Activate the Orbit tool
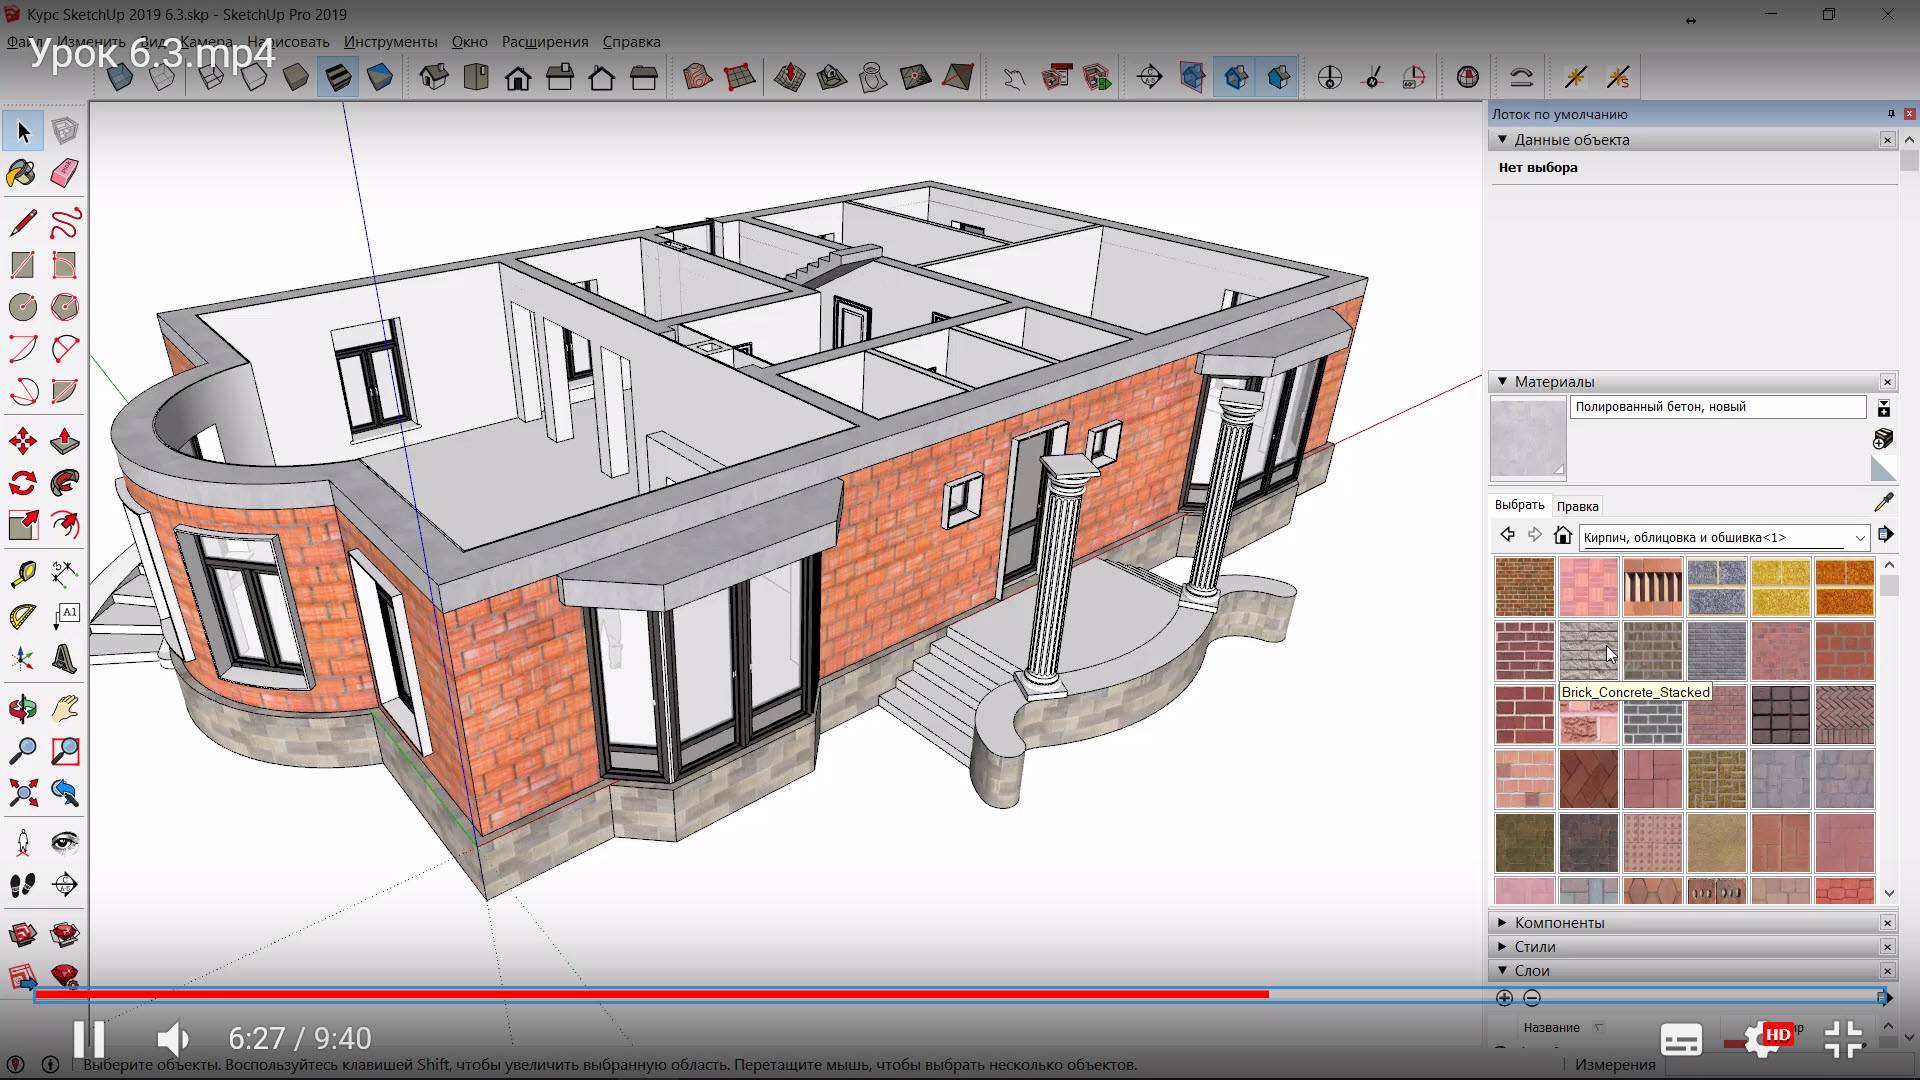Screen dimensions: 1920x1080 [22, 709]
